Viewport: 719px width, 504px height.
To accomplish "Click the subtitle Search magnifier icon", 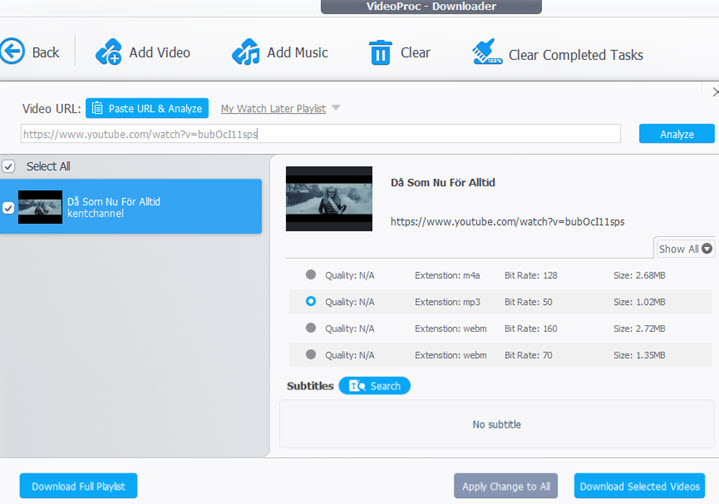I will [x=355, y=386].
